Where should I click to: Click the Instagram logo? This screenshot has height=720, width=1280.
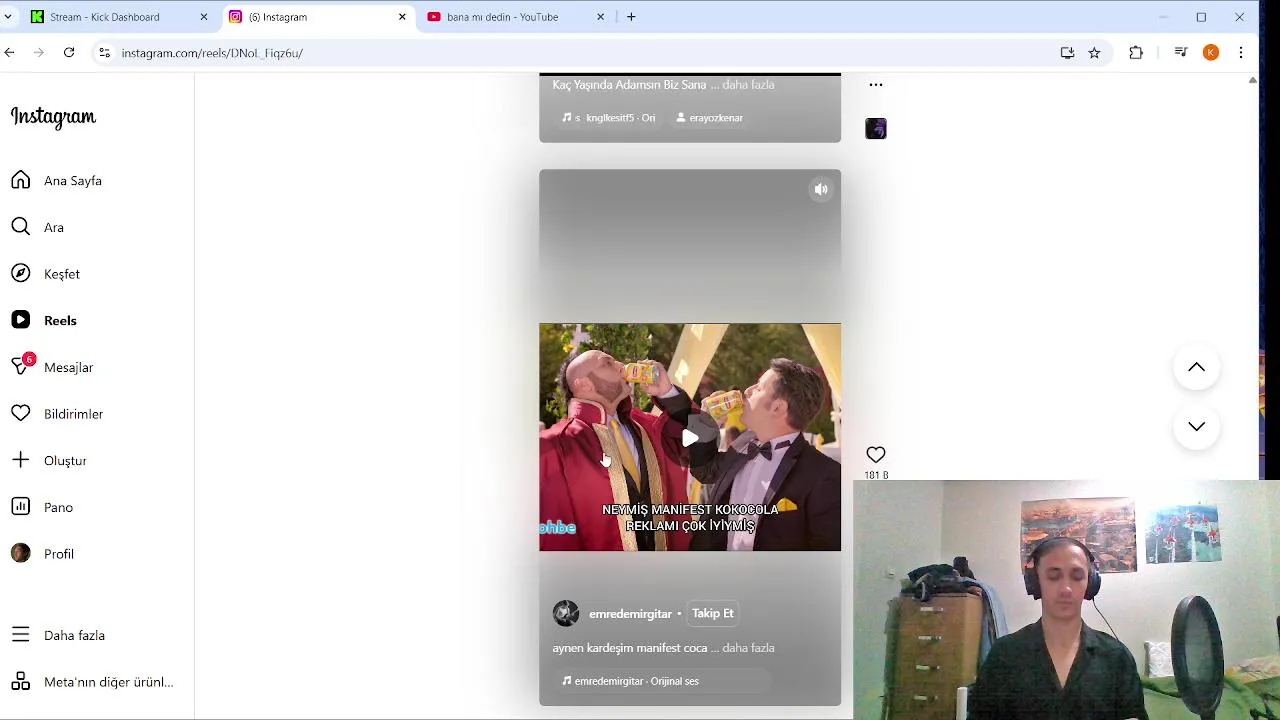click(53, 117)
